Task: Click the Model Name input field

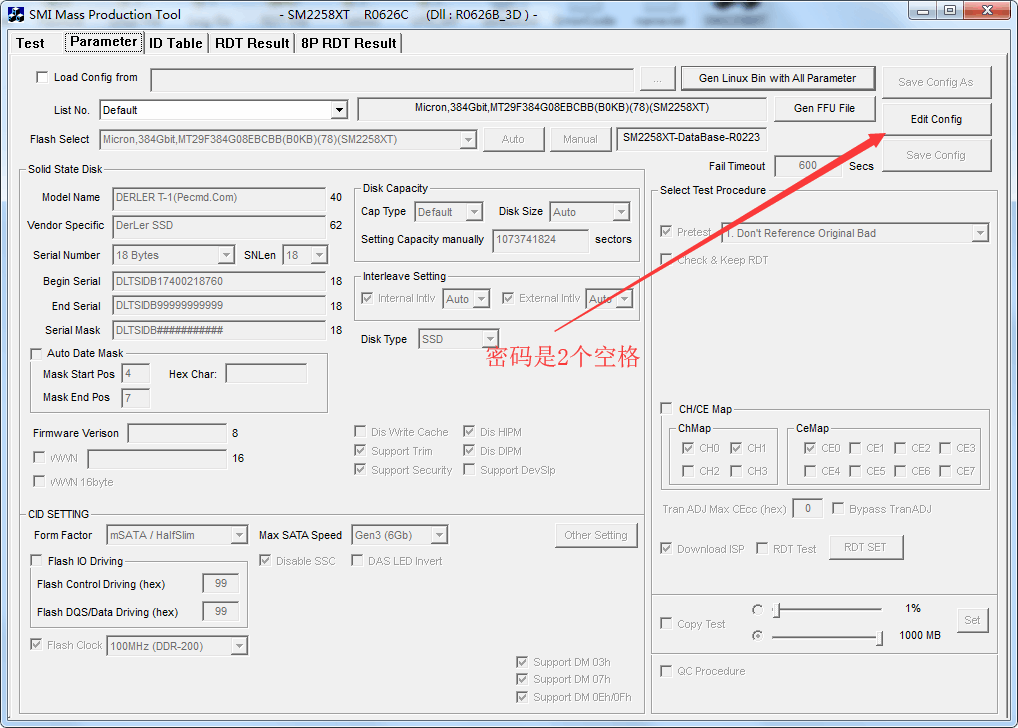Action: point(218,198)
